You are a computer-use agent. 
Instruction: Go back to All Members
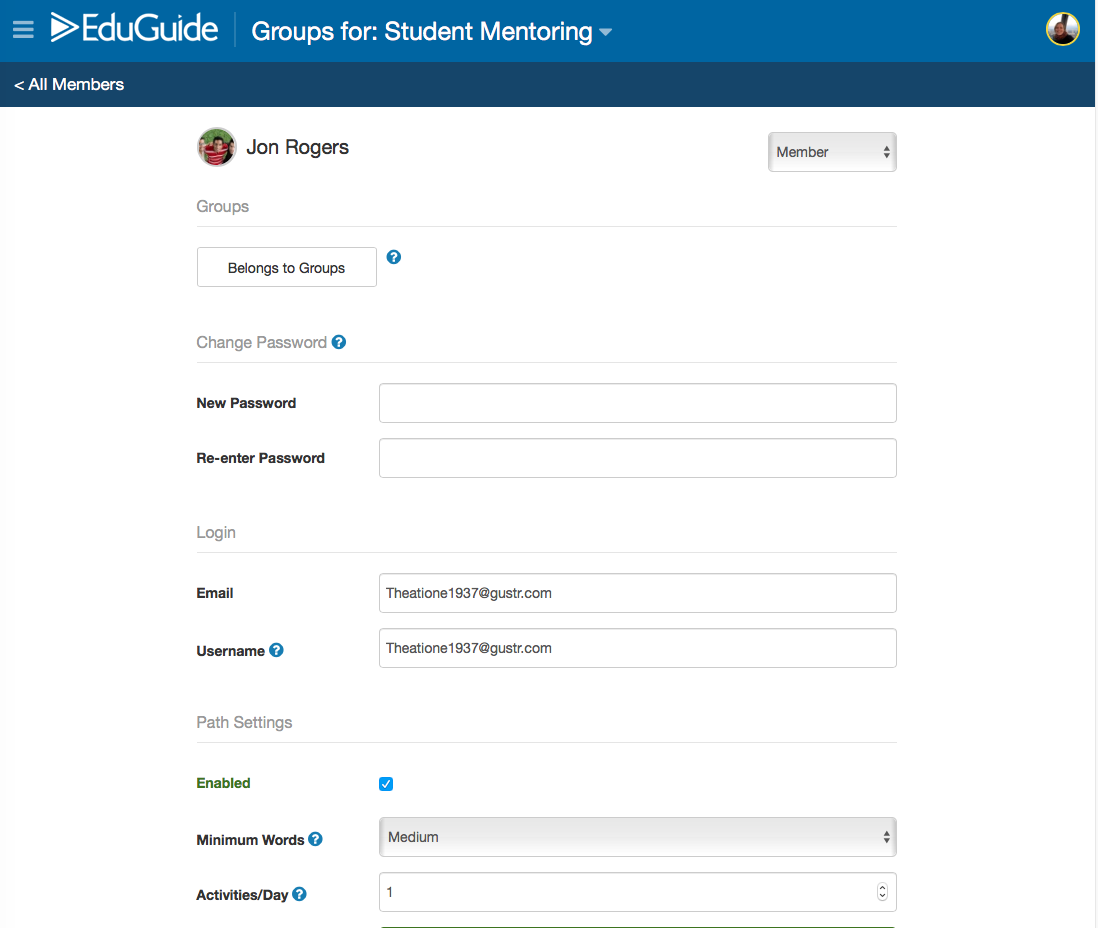(69, 85)
